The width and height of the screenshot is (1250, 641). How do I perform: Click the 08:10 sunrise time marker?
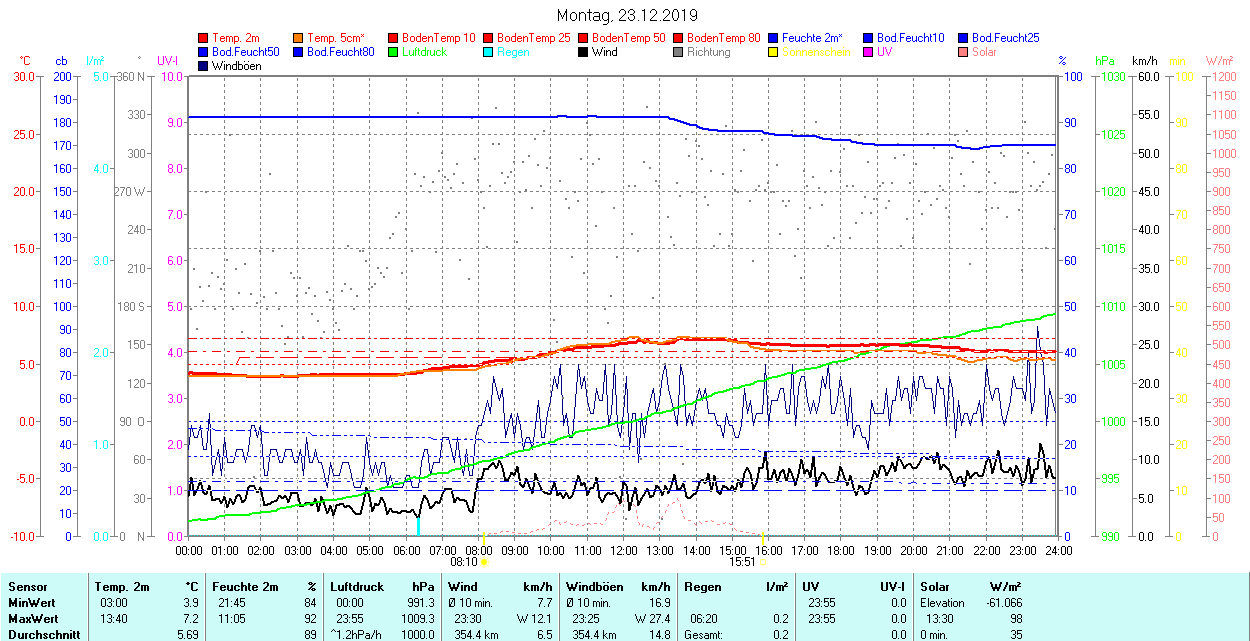463,562
